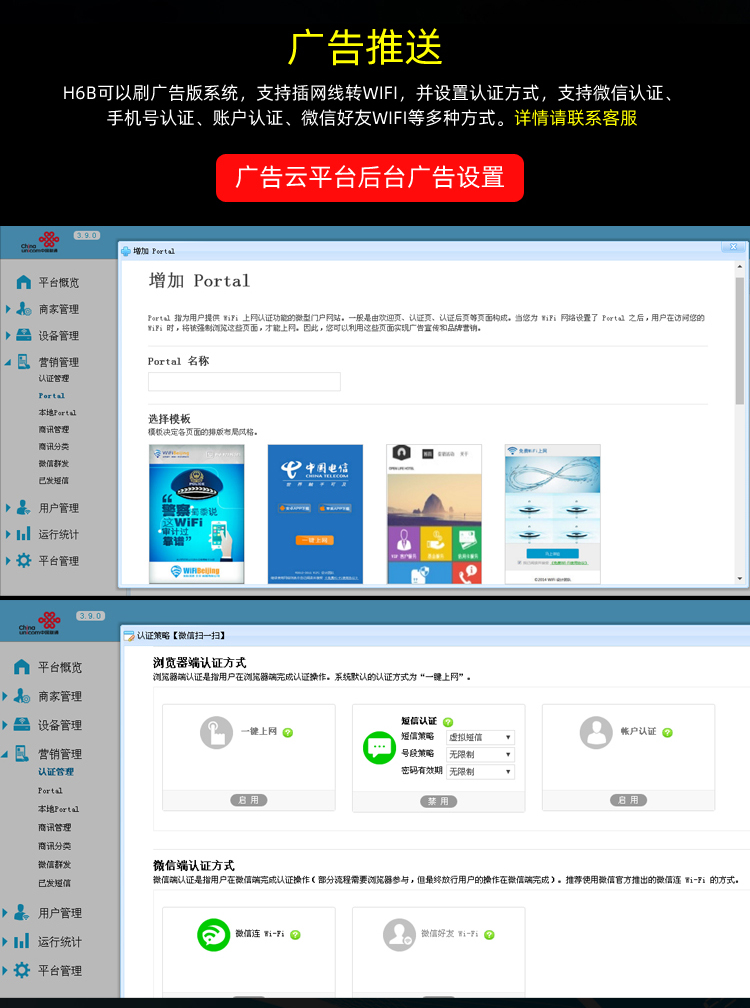Image resolution: width=750 pixels, height=1008 pixels.
Task: Select 商讯管理 in upper screenshot sidebar
Action: 53,429
